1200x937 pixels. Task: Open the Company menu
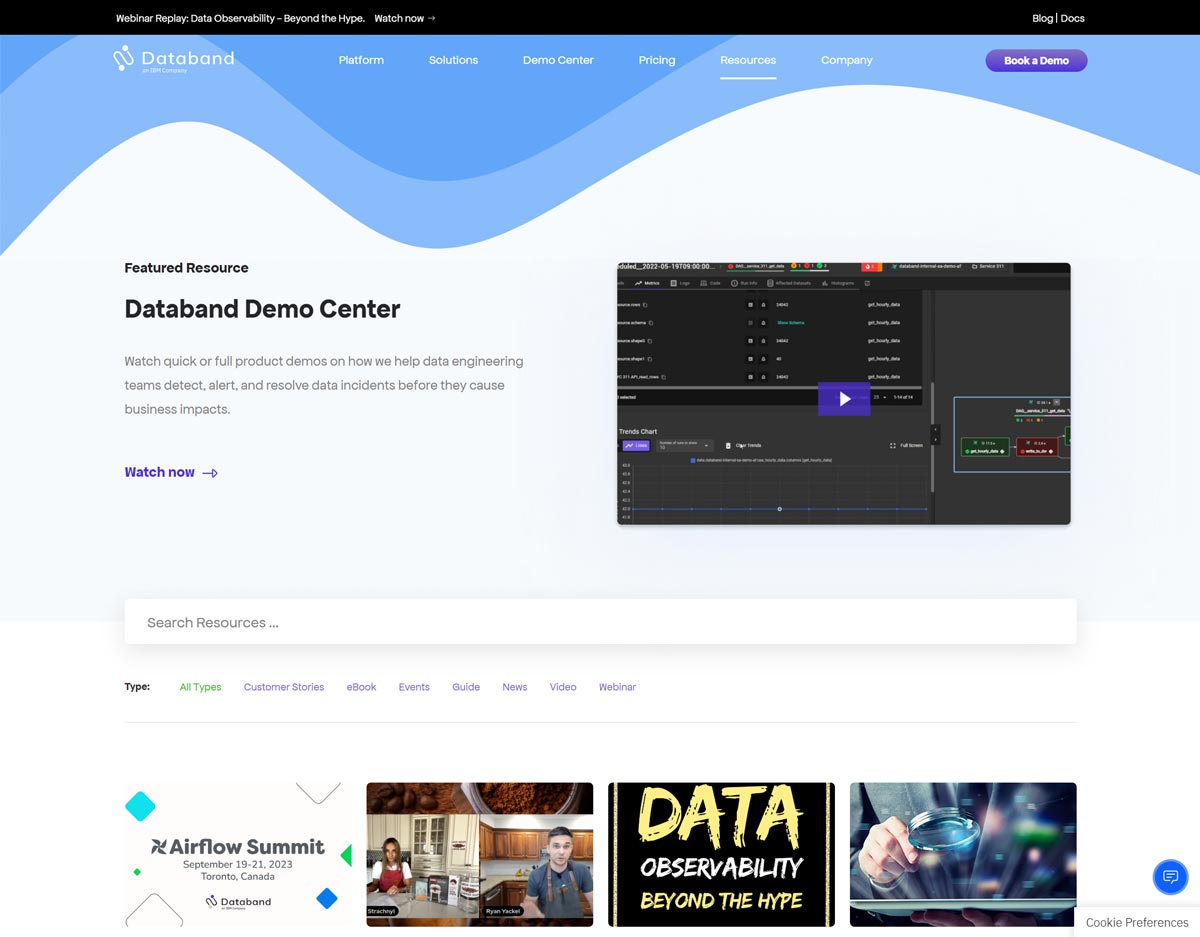pos(847,60)
